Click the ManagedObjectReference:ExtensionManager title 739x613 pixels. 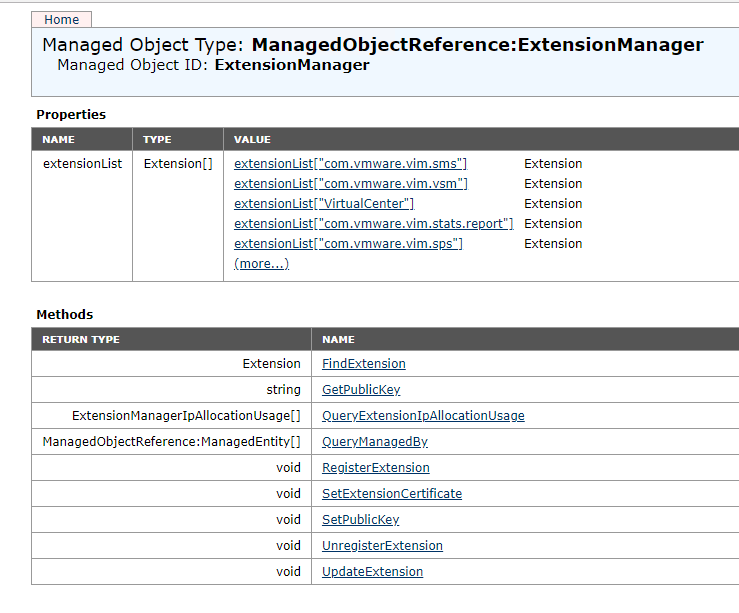coord(477,45)
